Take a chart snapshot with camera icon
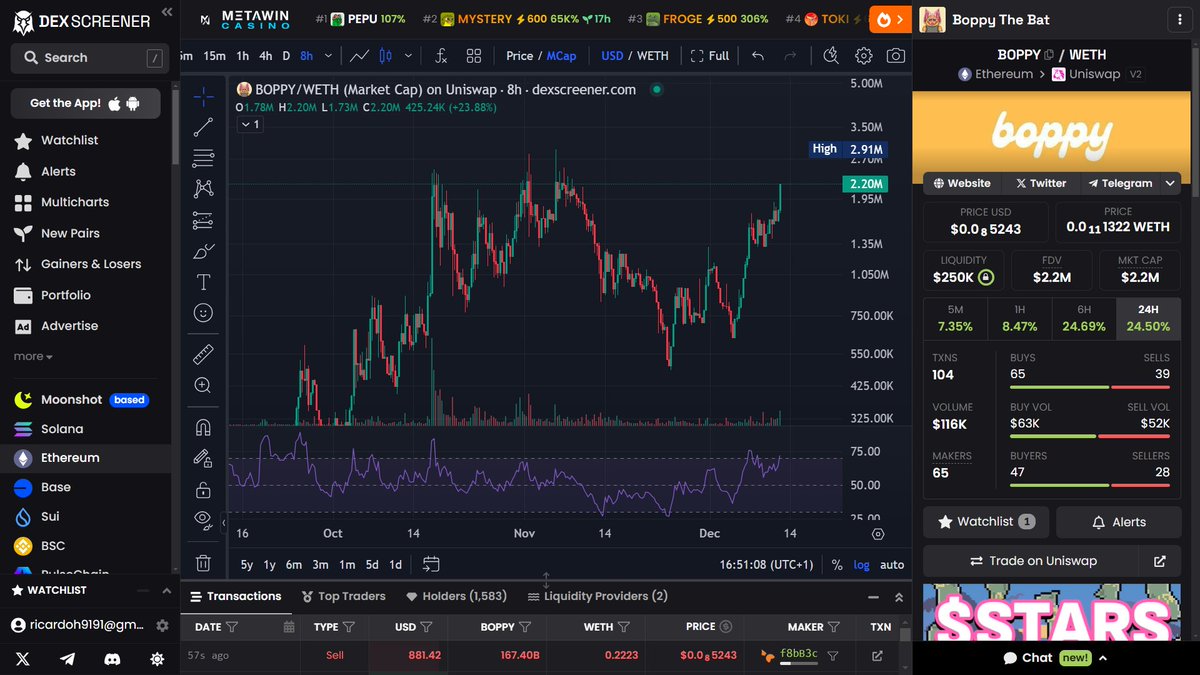This screenshot has height=675, width=1200. (896, 56)
